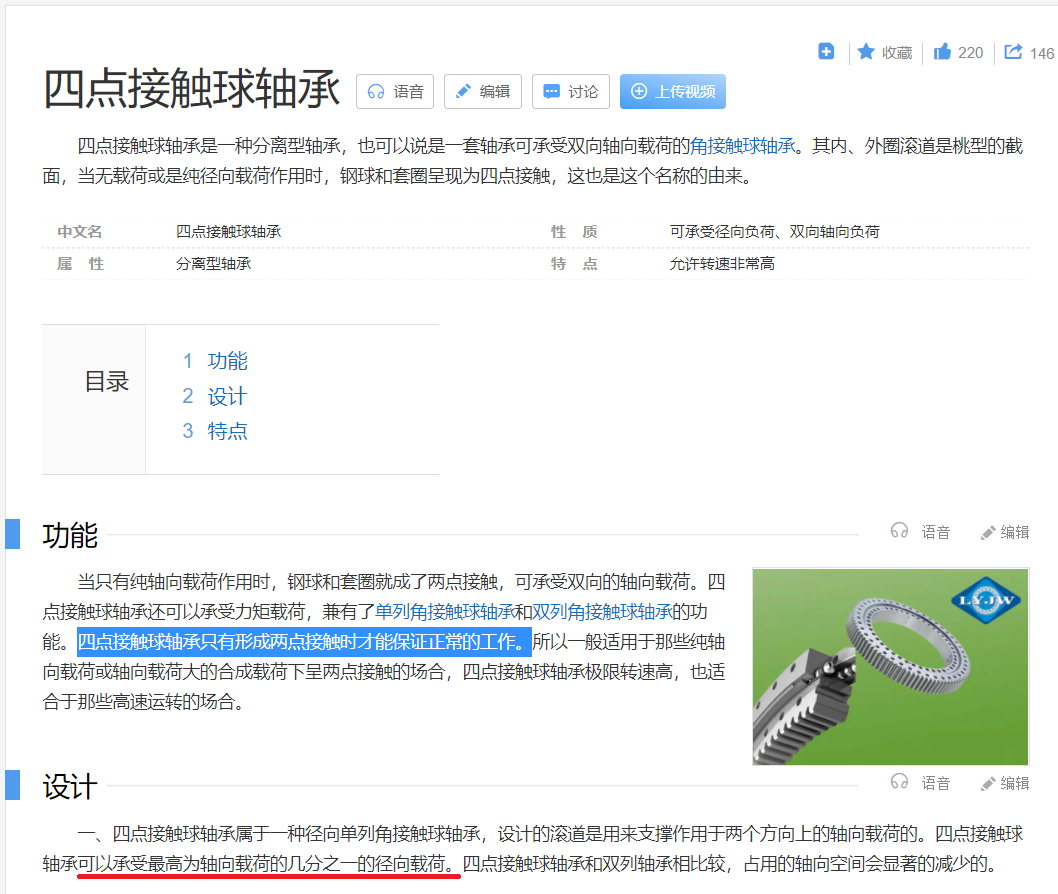1058x894 pixels.
Task: Click 可承受径向负荷、双向轴向负荷 value
Action: coord(775,232)
